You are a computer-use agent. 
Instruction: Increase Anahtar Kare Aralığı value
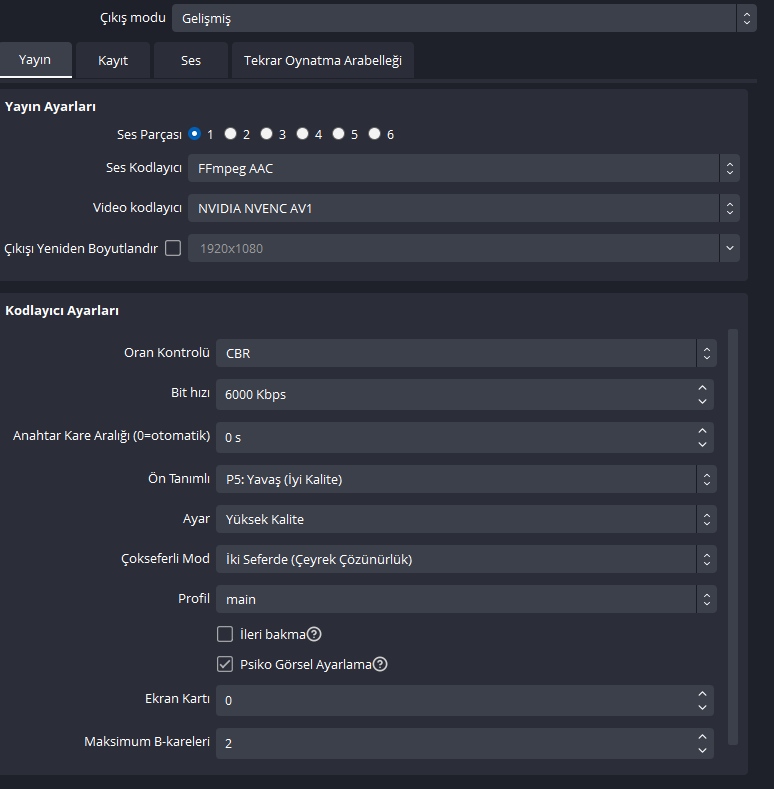coord(702,430)
